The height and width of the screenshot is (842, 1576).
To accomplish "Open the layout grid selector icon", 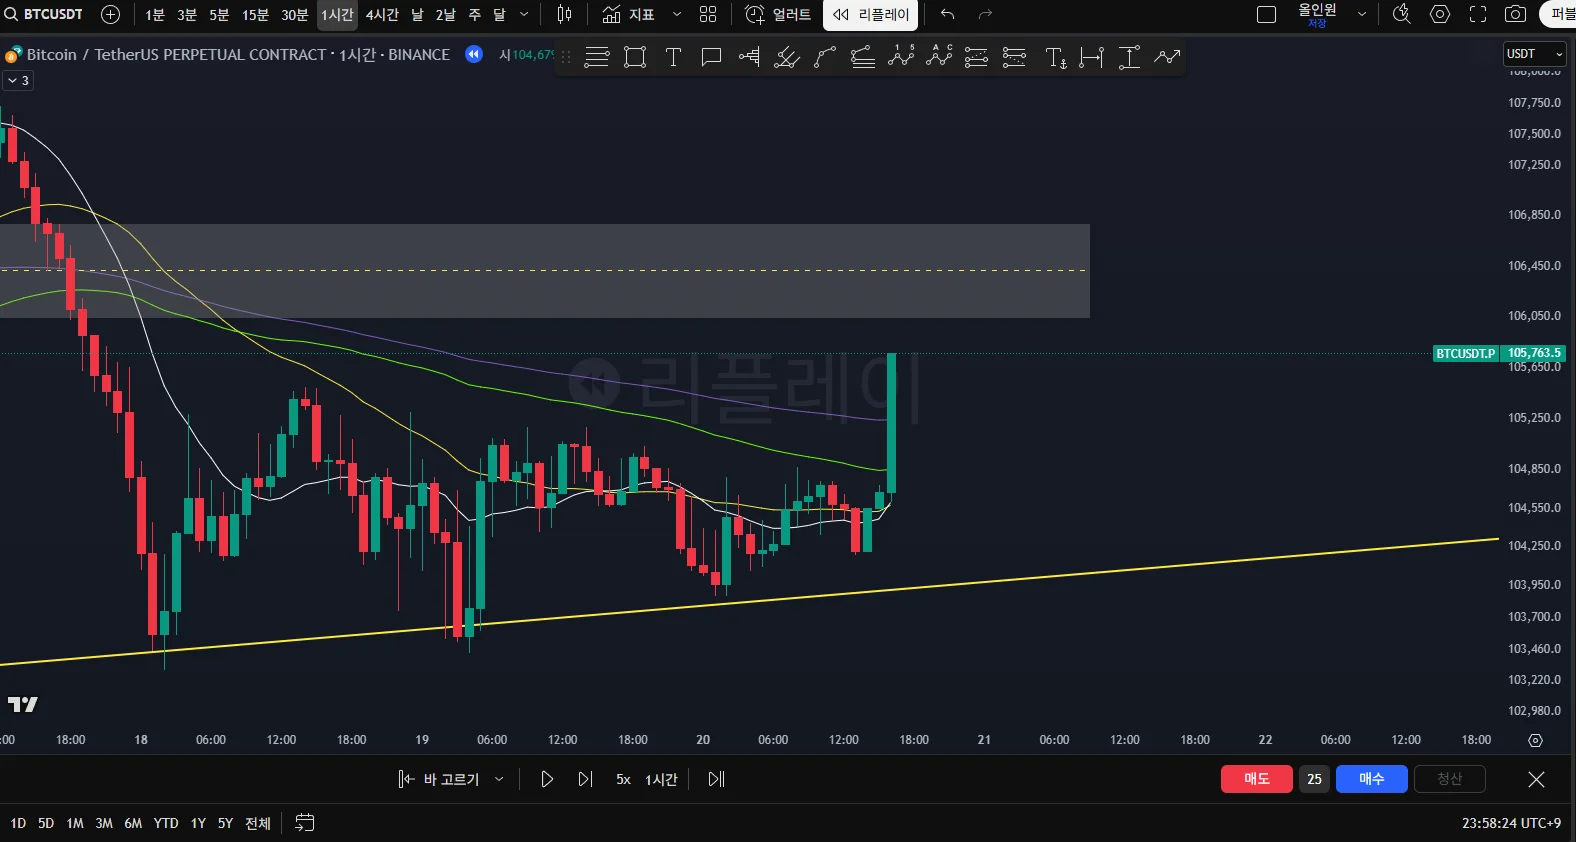I will [x=708, y=14].
